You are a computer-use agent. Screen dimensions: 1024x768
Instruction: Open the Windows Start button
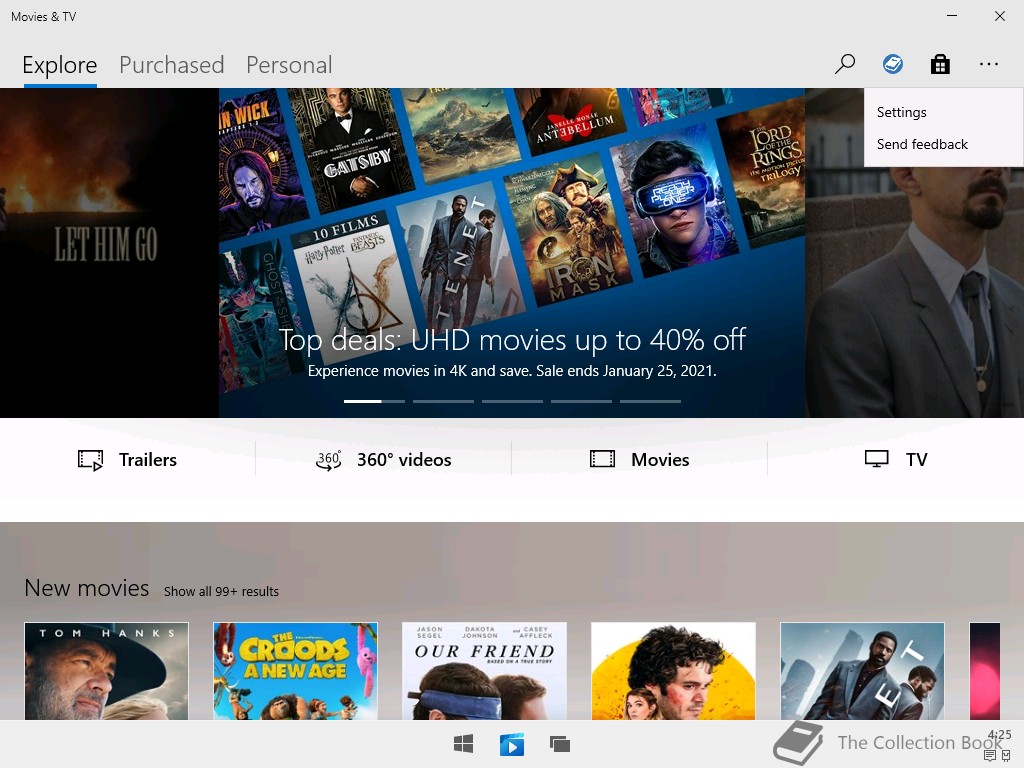click(464, 744)
